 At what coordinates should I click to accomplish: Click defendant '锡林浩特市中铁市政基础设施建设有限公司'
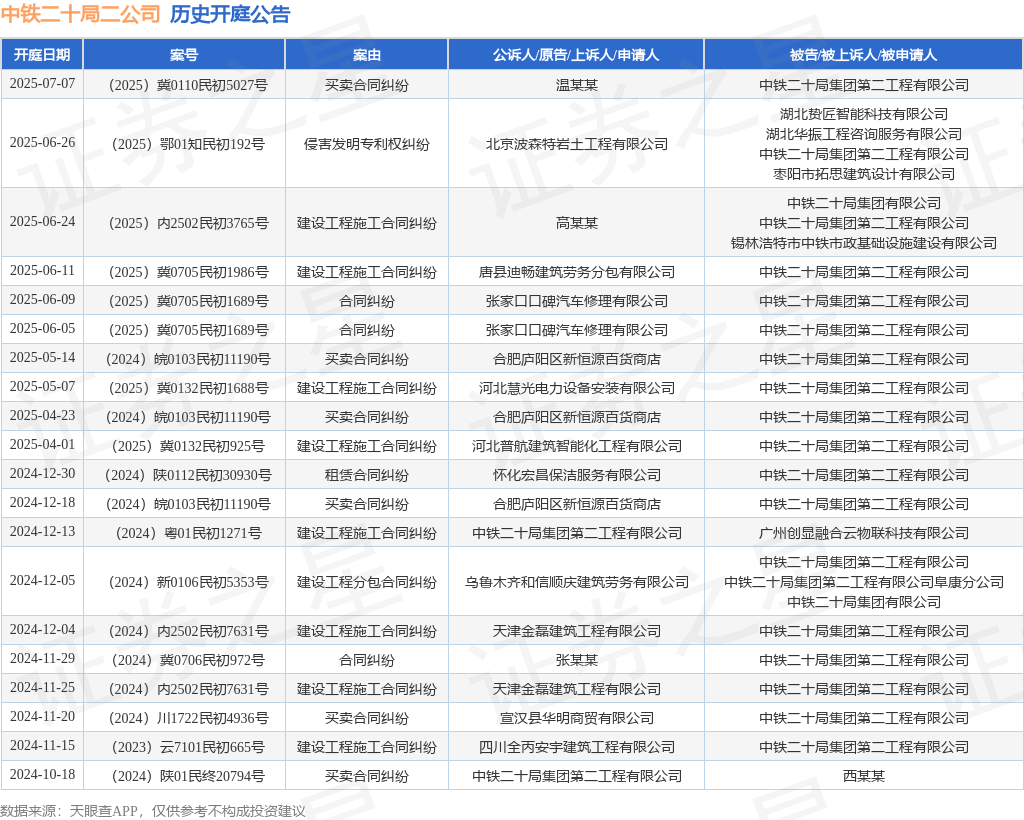tap(863, 244)
